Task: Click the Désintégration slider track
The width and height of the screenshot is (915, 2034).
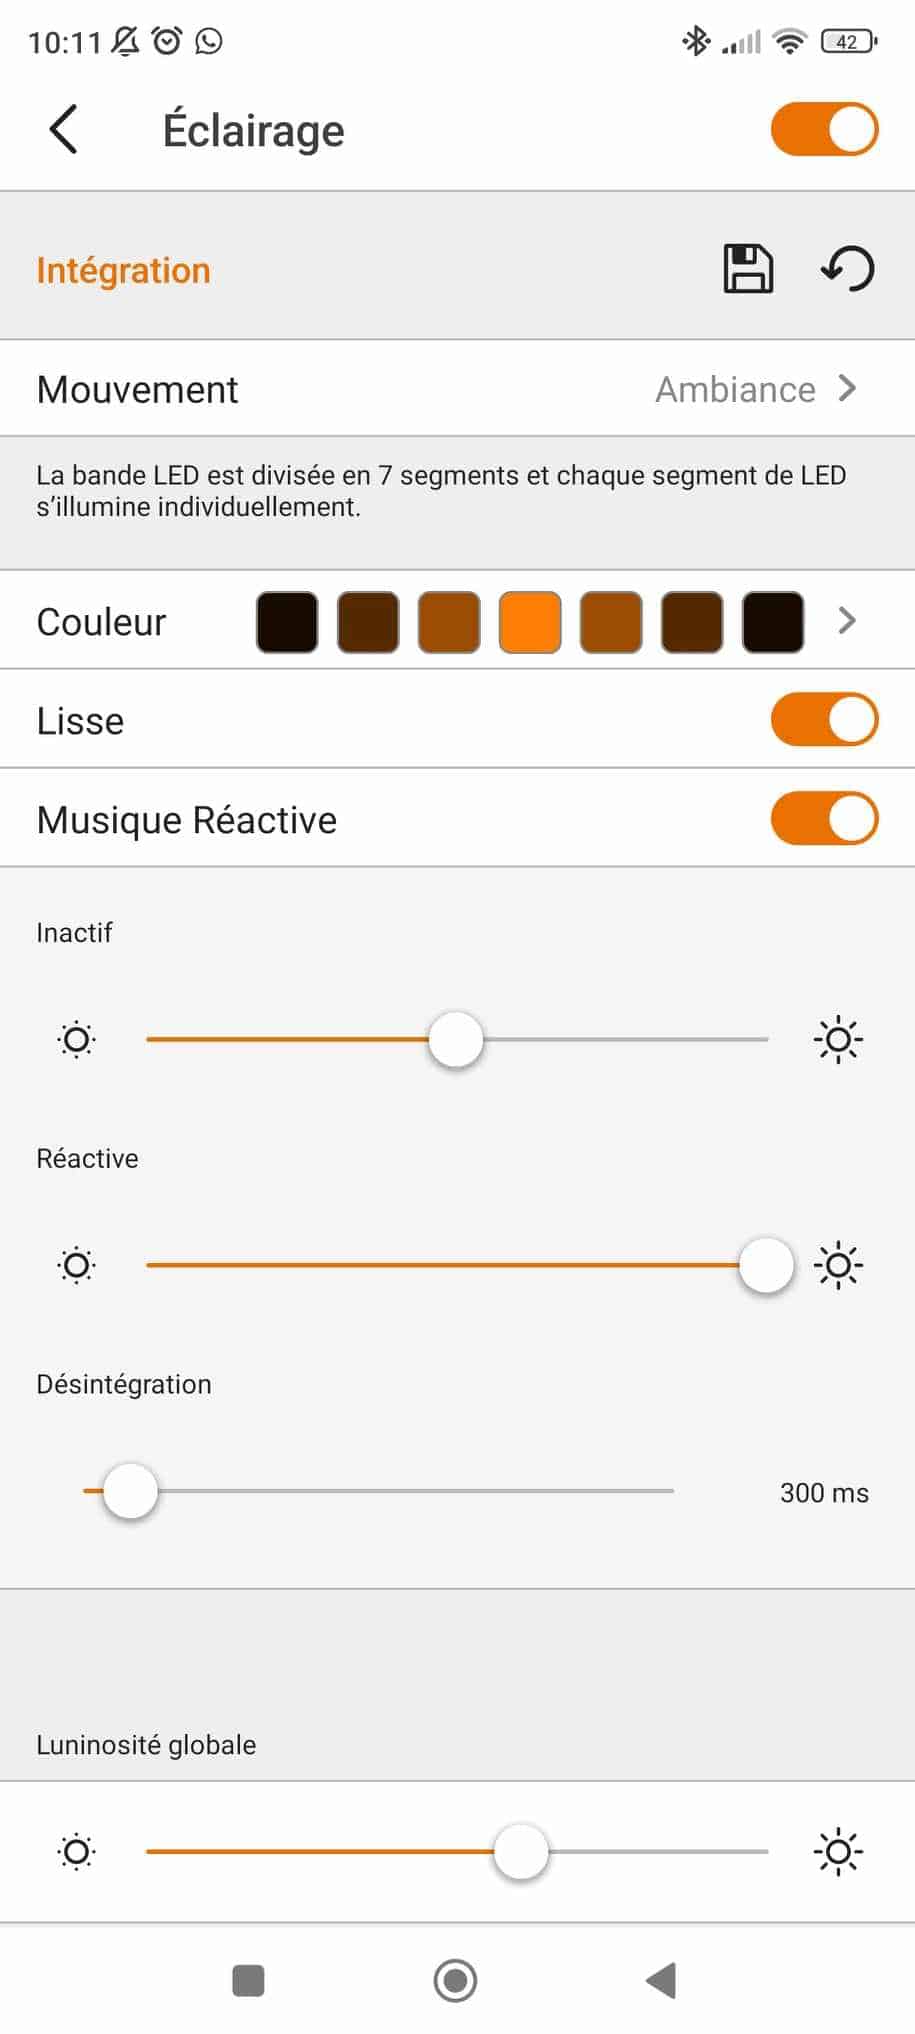Action: coord(400,1491)
